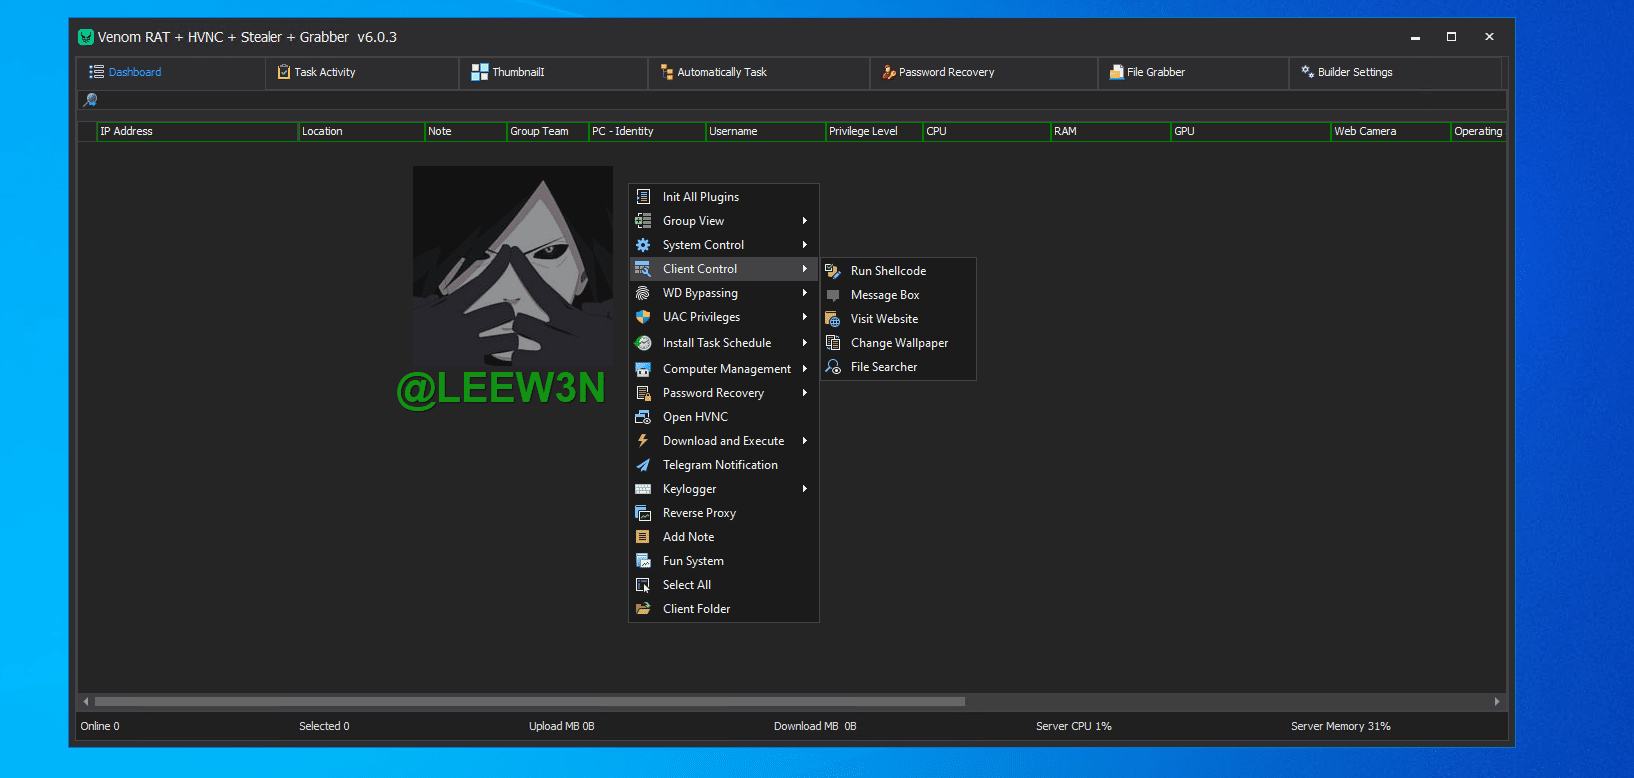Click the Init All Plugins list icon
1634x778 pixels.
pyautogui.click(x=643, y=197)
